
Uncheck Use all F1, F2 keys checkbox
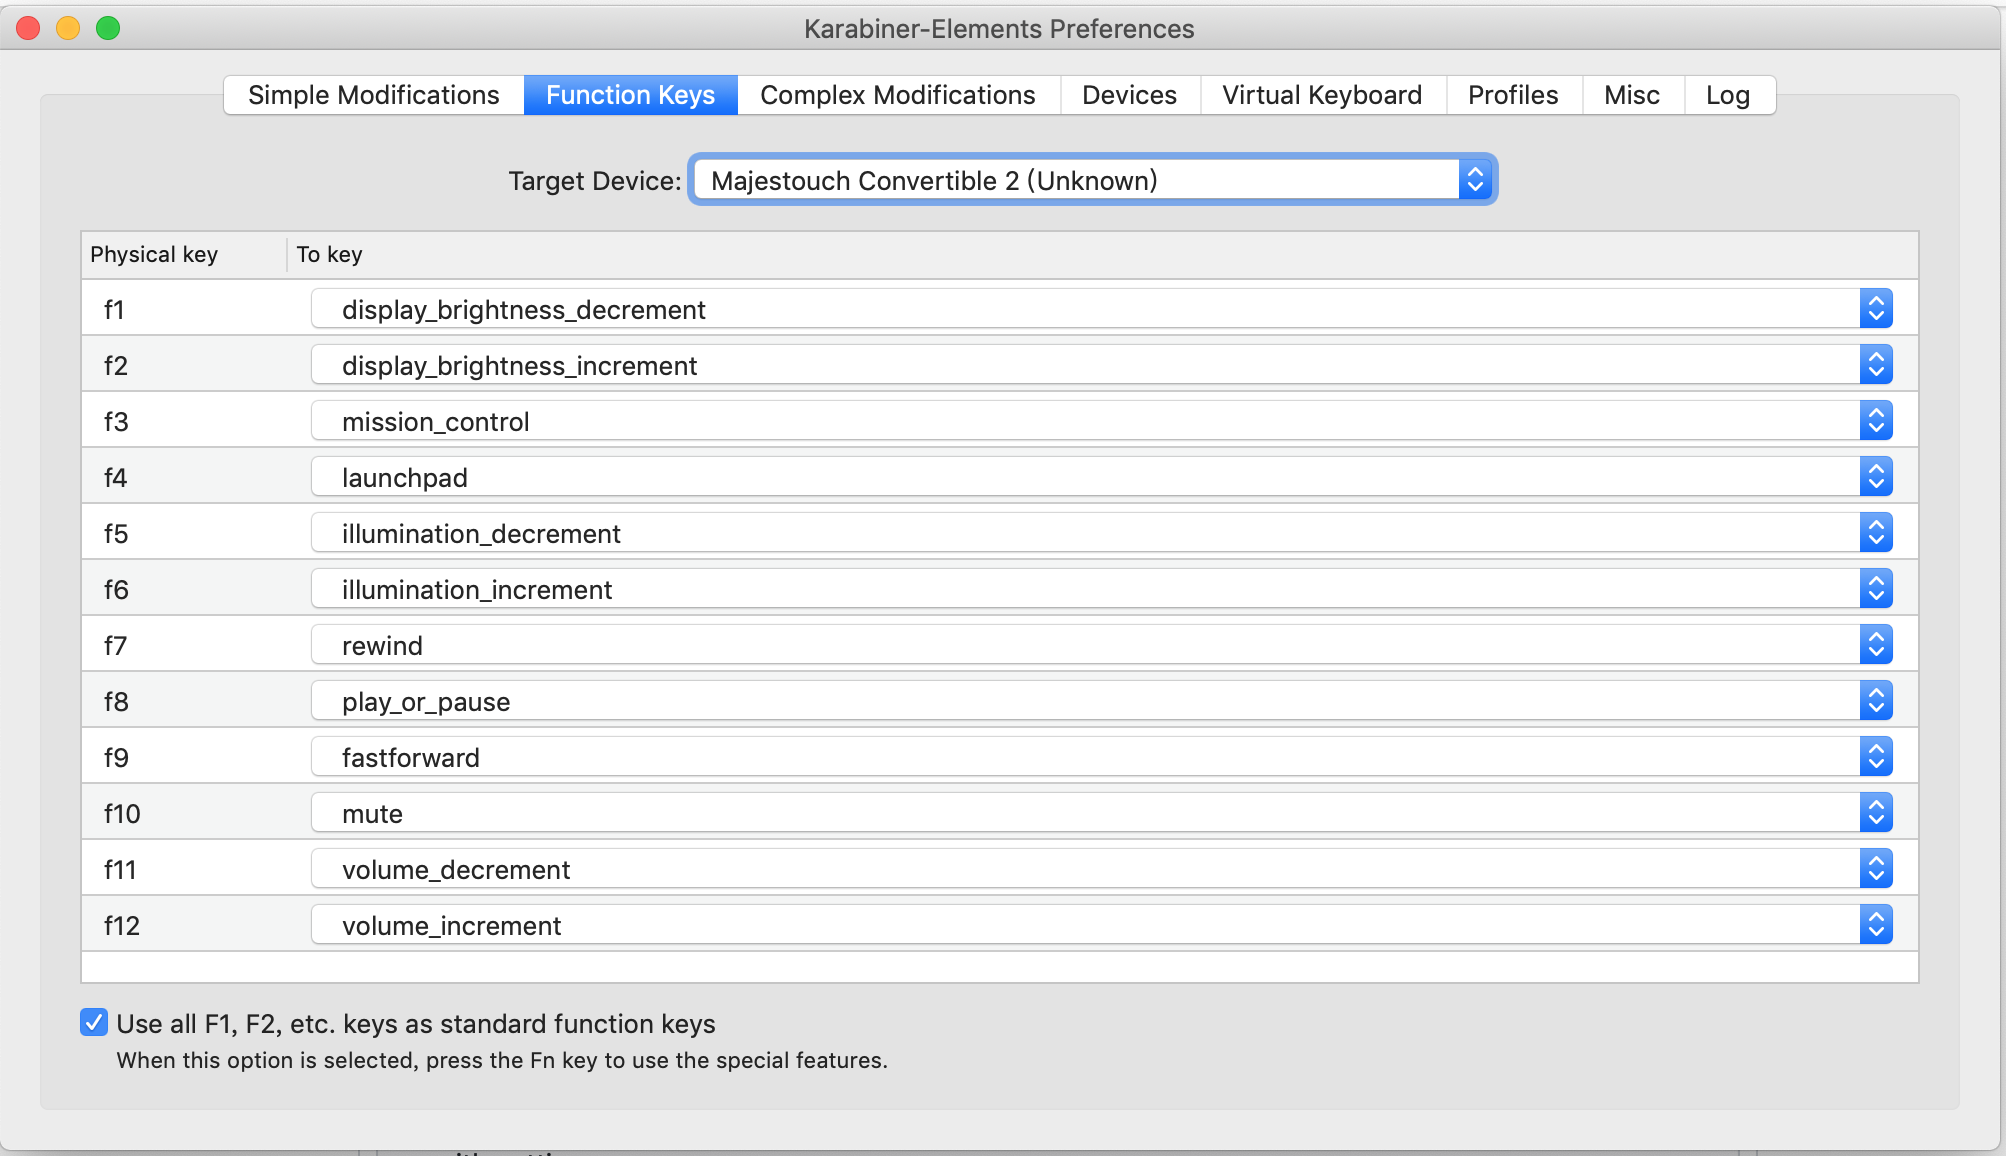[94, 1023]
